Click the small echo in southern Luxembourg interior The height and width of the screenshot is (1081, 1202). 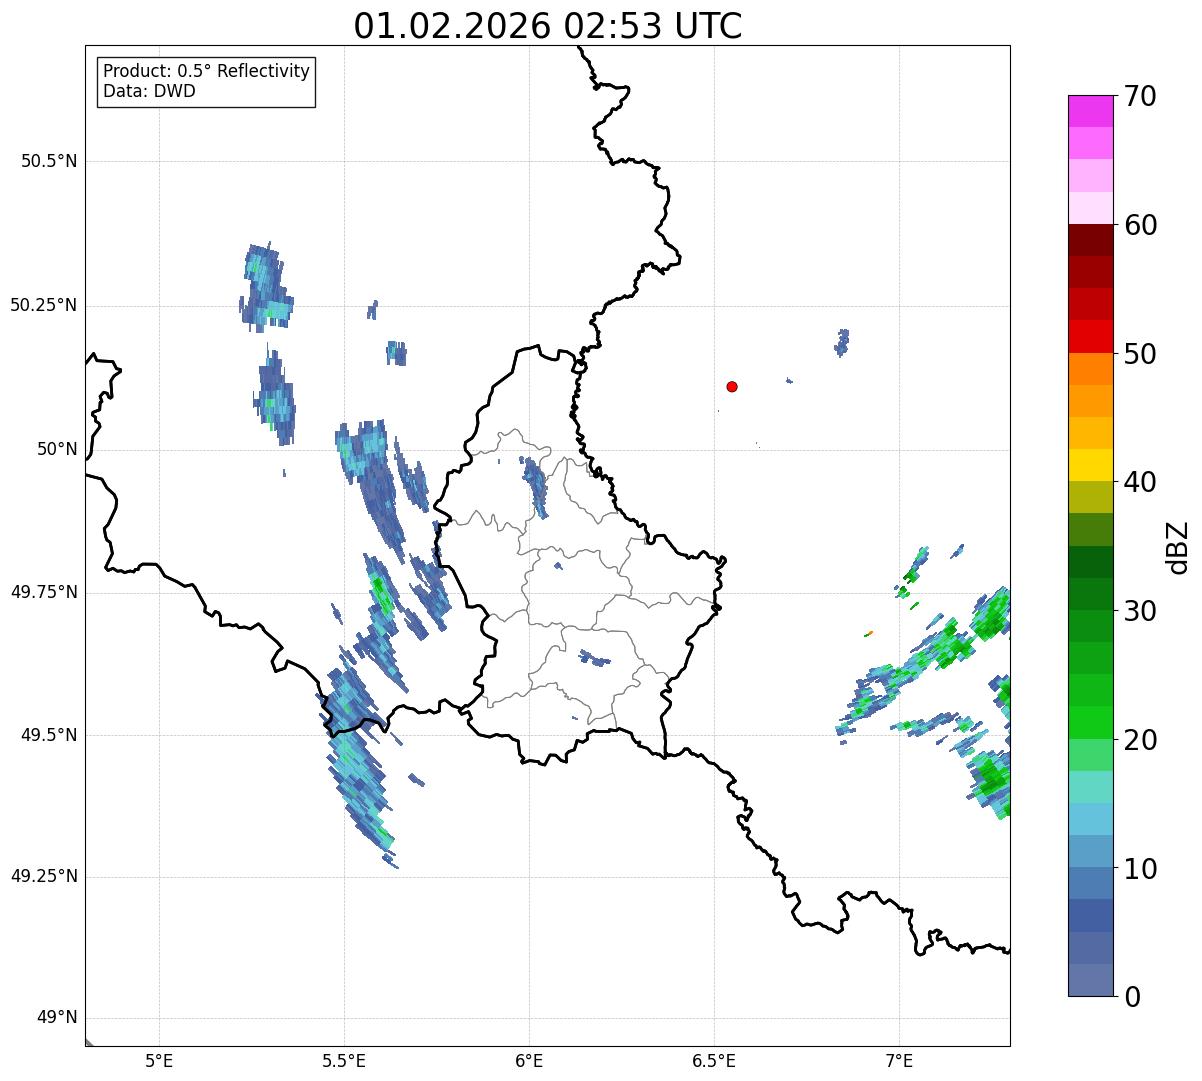coord(595,658)
